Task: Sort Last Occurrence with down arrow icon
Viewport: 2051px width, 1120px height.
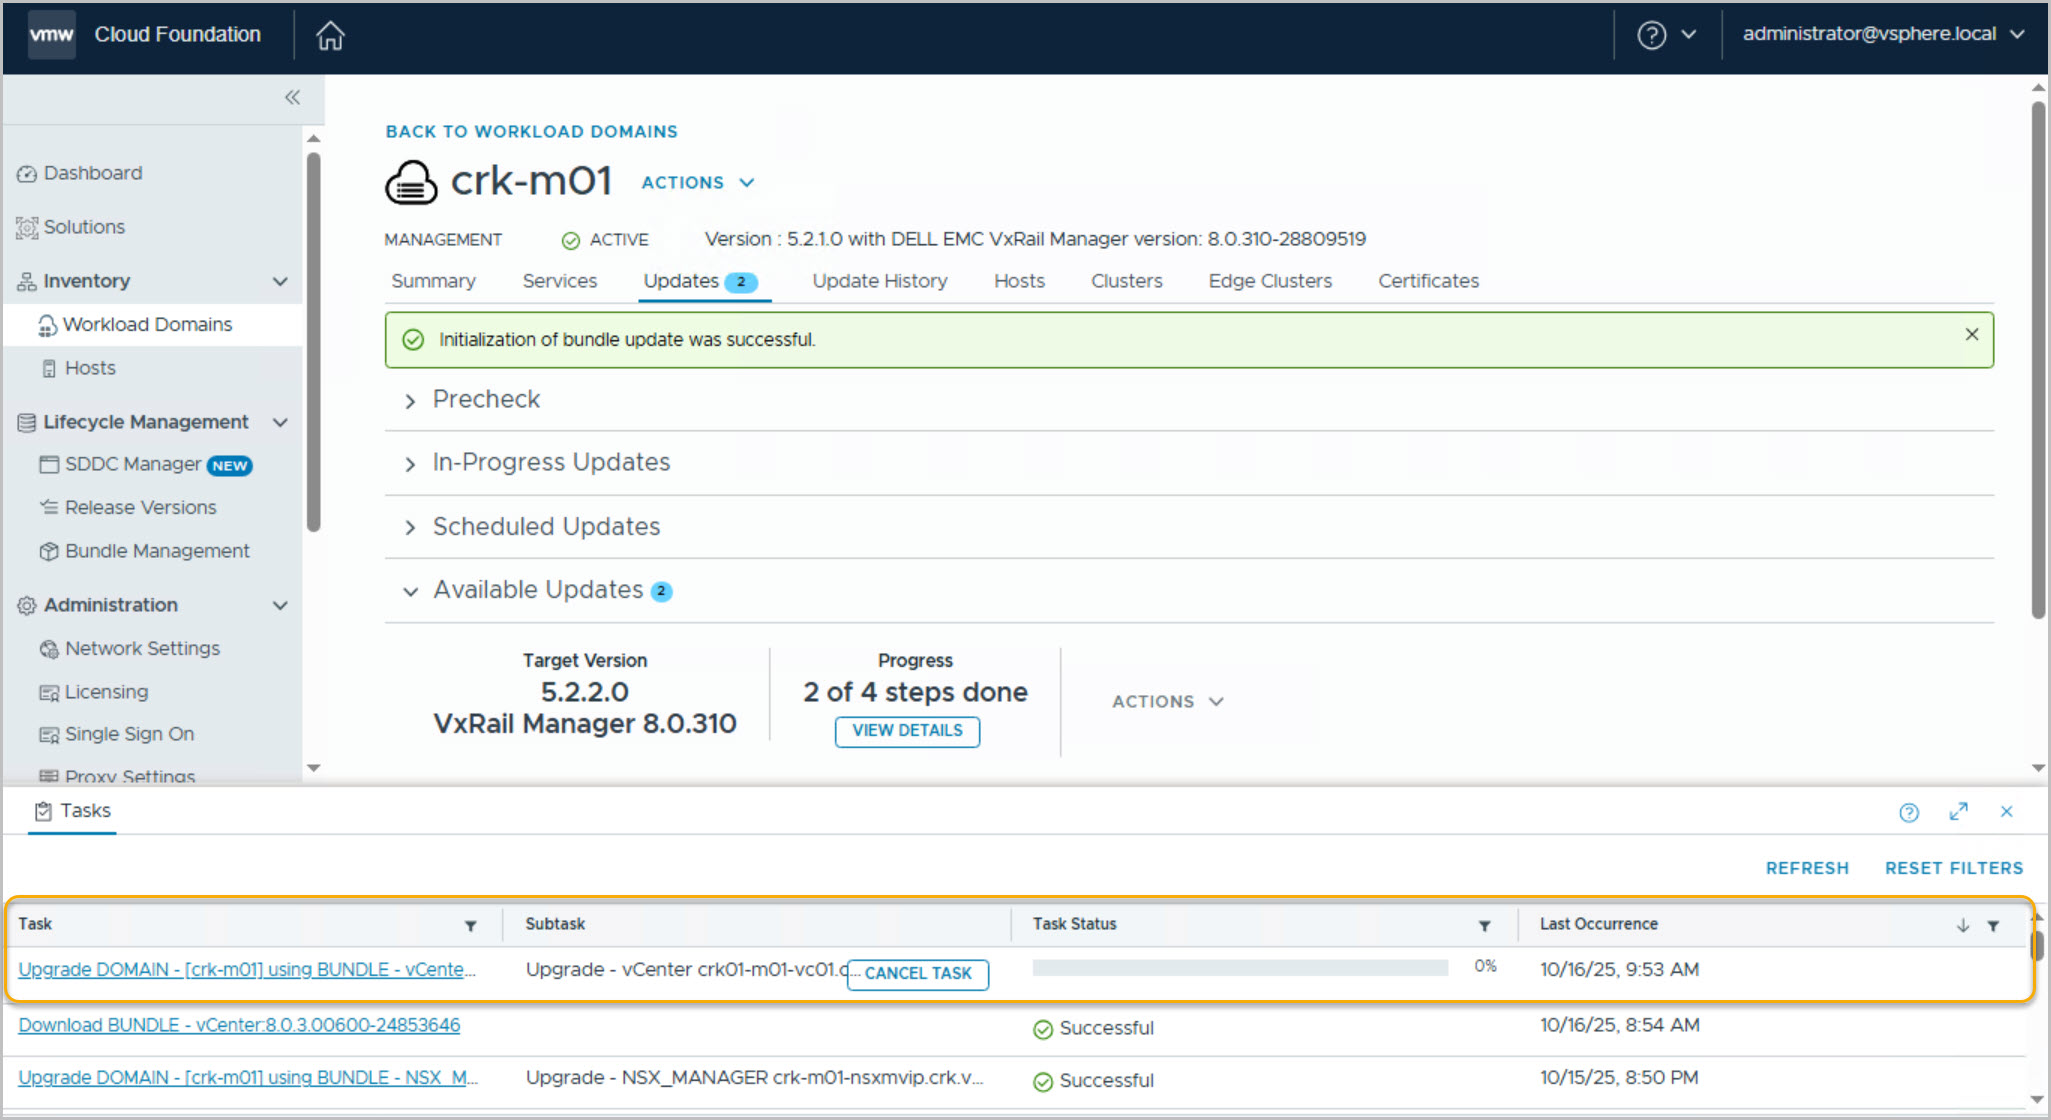Action: (1962, 926)
